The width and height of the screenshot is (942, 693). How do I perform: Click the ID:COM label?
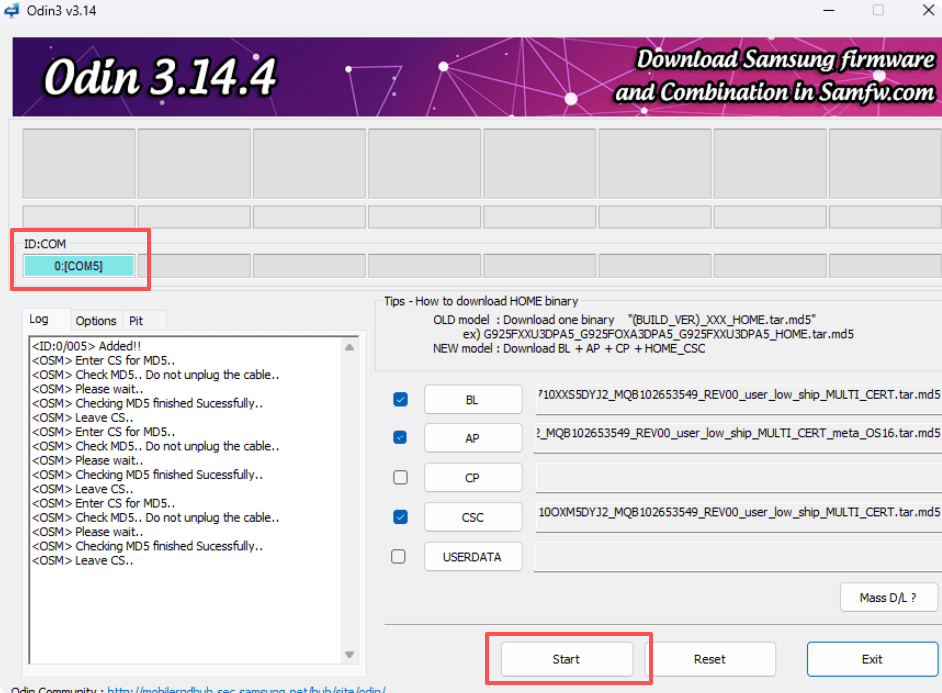[45, 244]
